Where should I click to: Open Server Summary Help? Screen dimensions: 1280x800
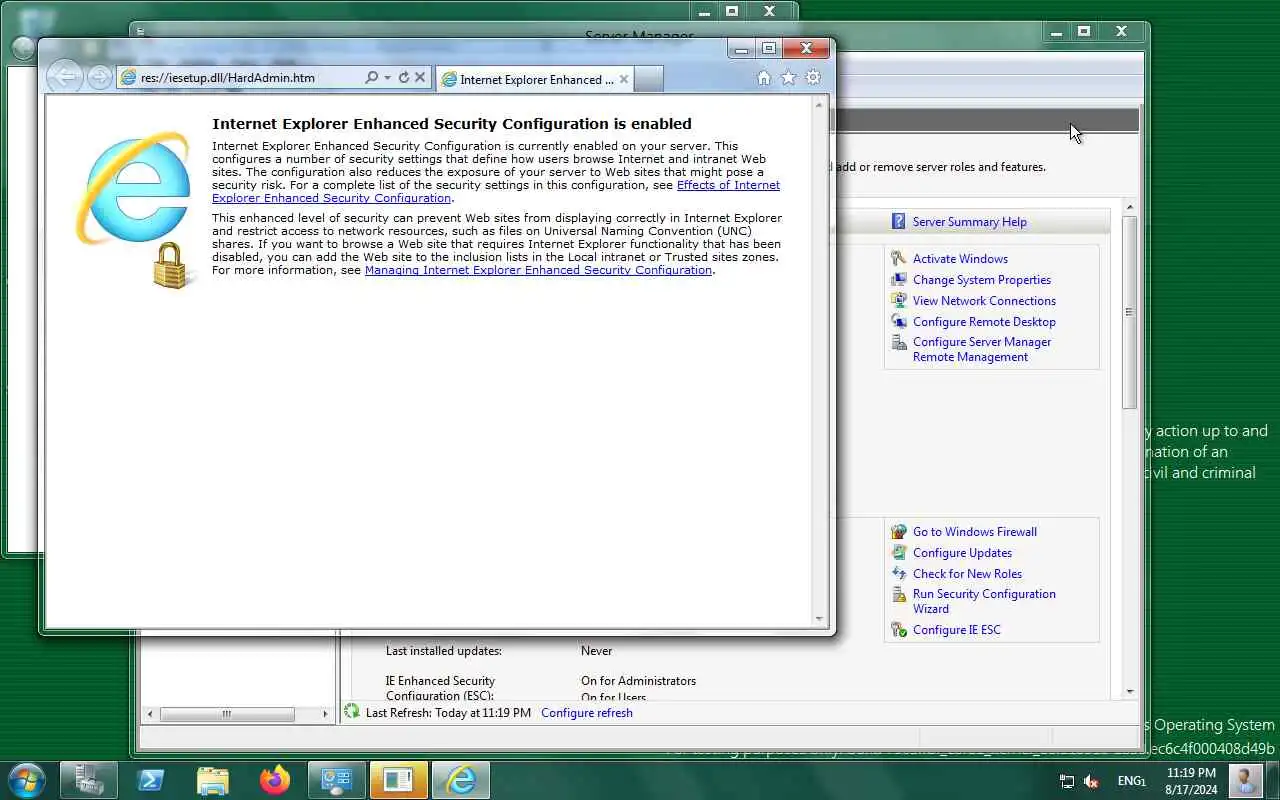pos(969,222)
